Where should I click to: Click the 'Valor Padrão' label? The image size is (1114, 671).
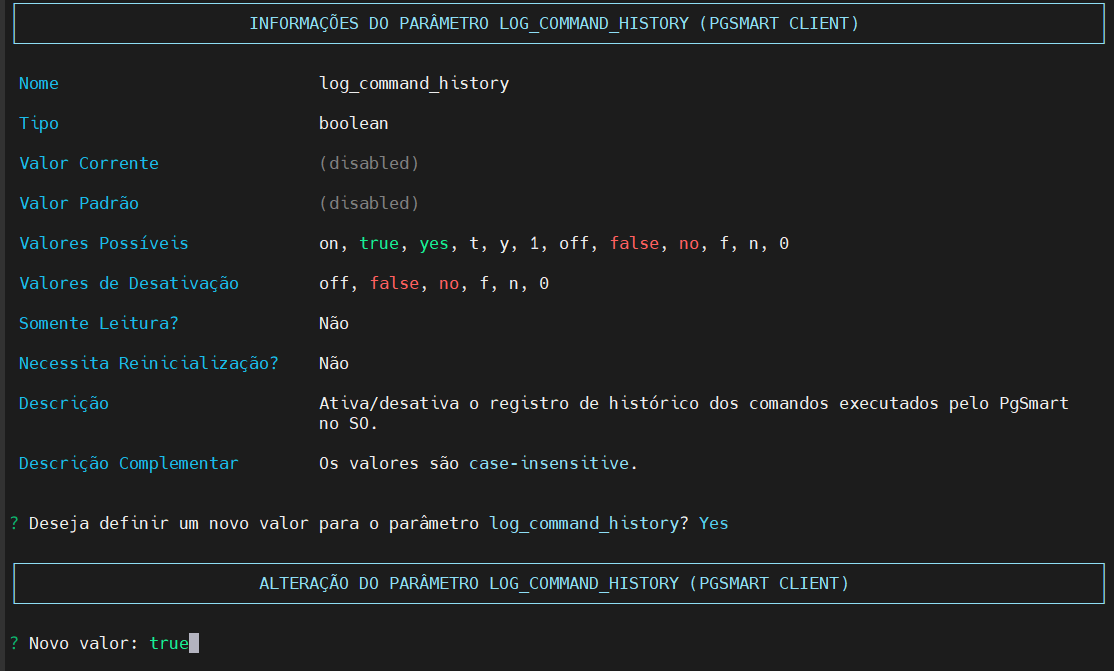[79, 203]
